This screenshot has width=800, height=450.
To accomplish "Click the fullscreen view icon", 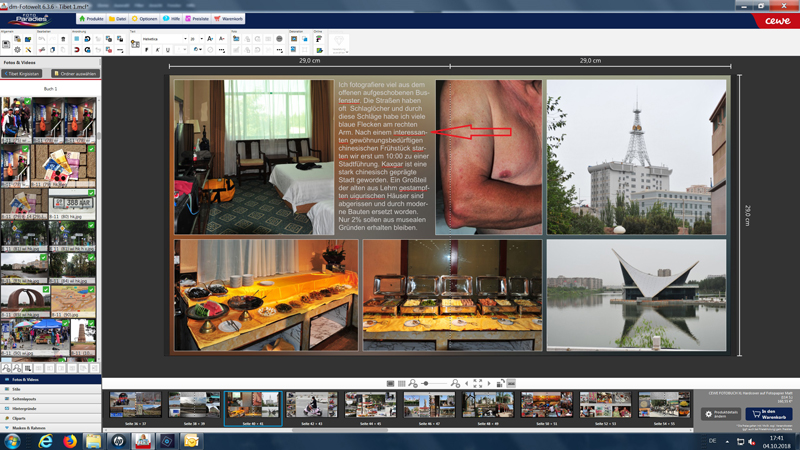I will coord(477,383).
